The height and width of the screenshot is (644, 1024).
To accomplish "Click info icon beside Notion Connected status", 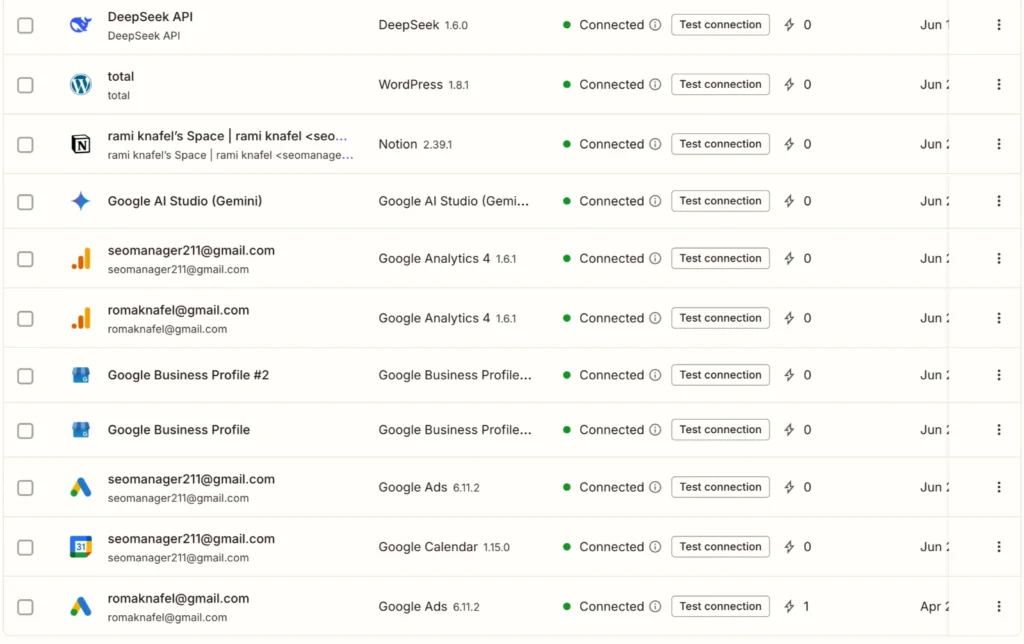I will tap(655, 144).
